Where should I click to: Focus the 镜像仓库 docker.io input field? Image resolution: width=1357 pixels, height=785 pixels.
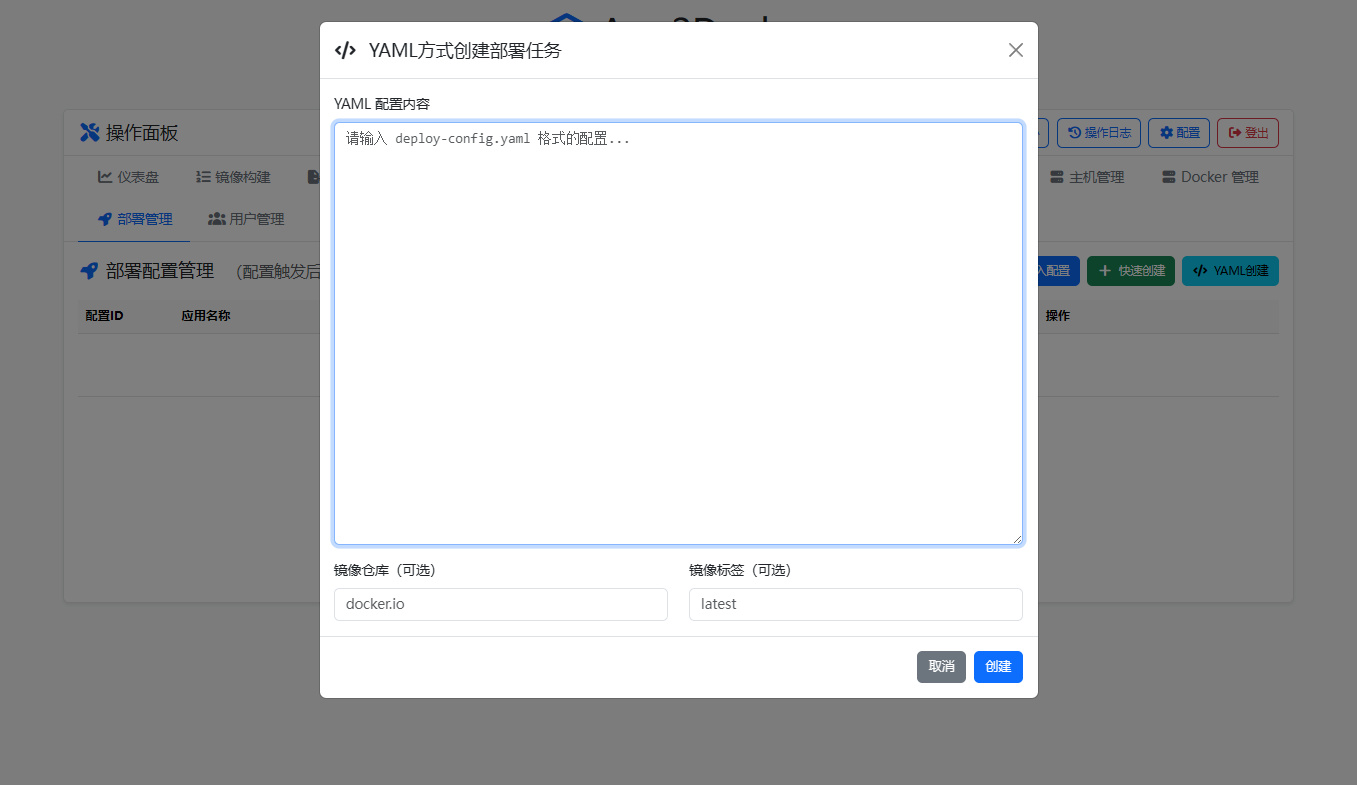tap(500, 604)
